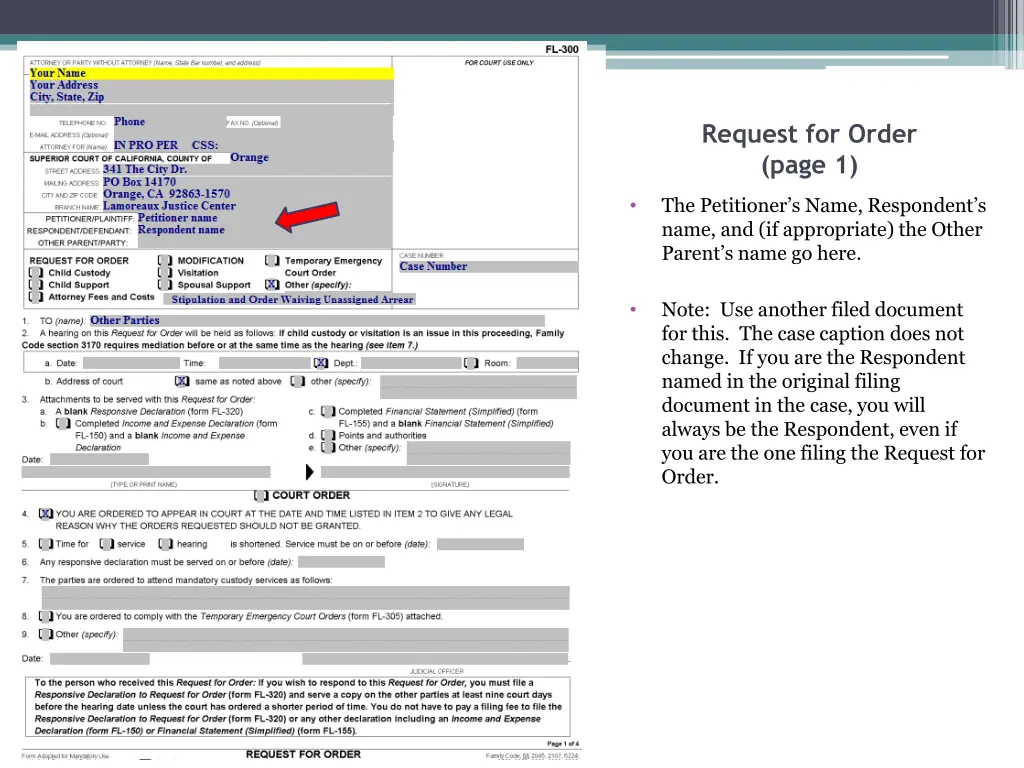This screenshot has width=1024, height=768.
Task: Check Temporary Emergency Court Order checkbox
Action: (x=272, y=261)
